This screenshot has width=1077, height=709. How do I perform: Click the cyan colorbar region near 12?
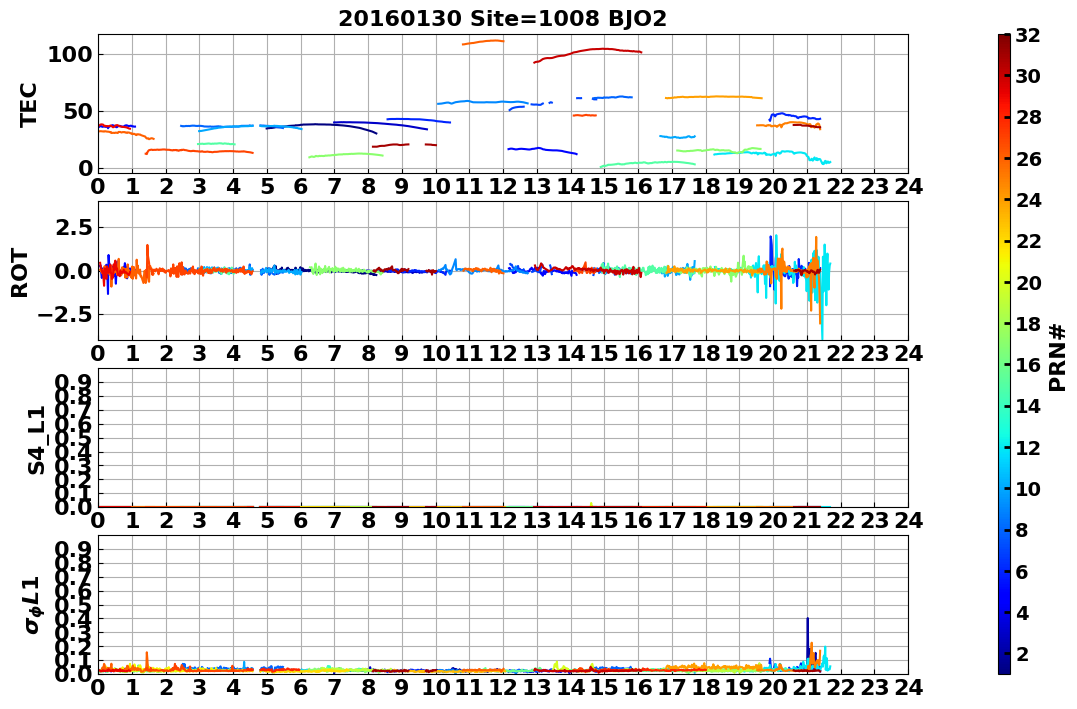pos(1004,447)
